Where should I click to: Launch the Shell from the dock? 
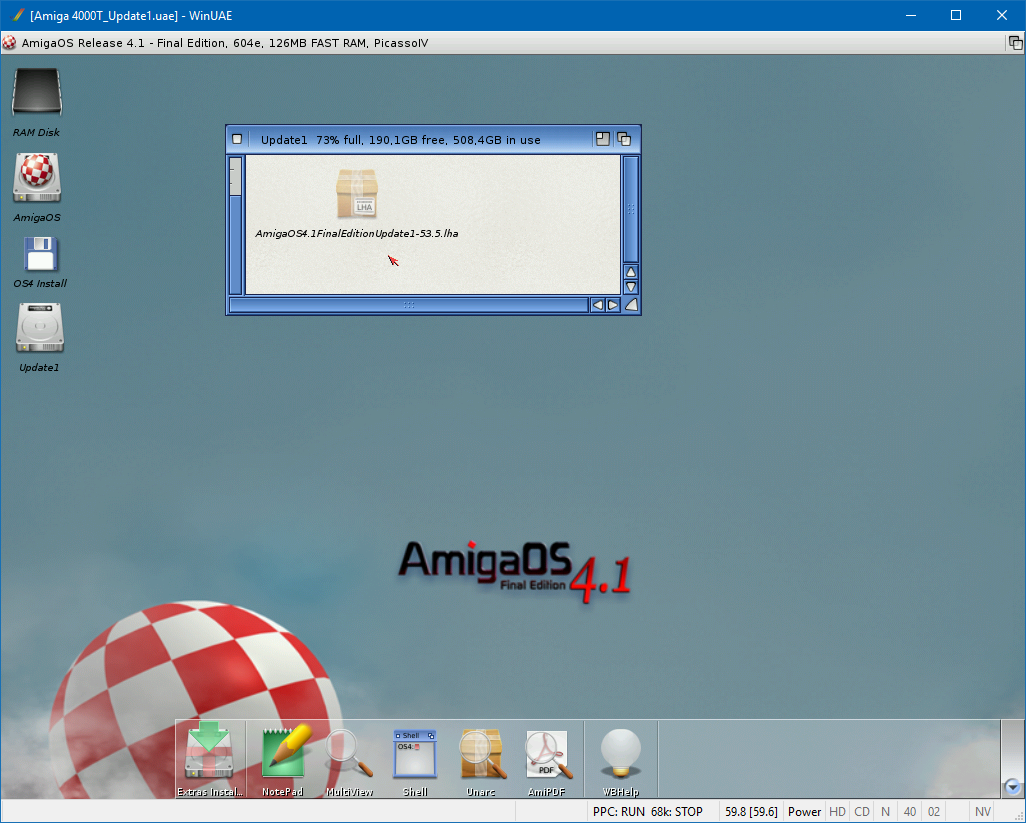(415, 755)
